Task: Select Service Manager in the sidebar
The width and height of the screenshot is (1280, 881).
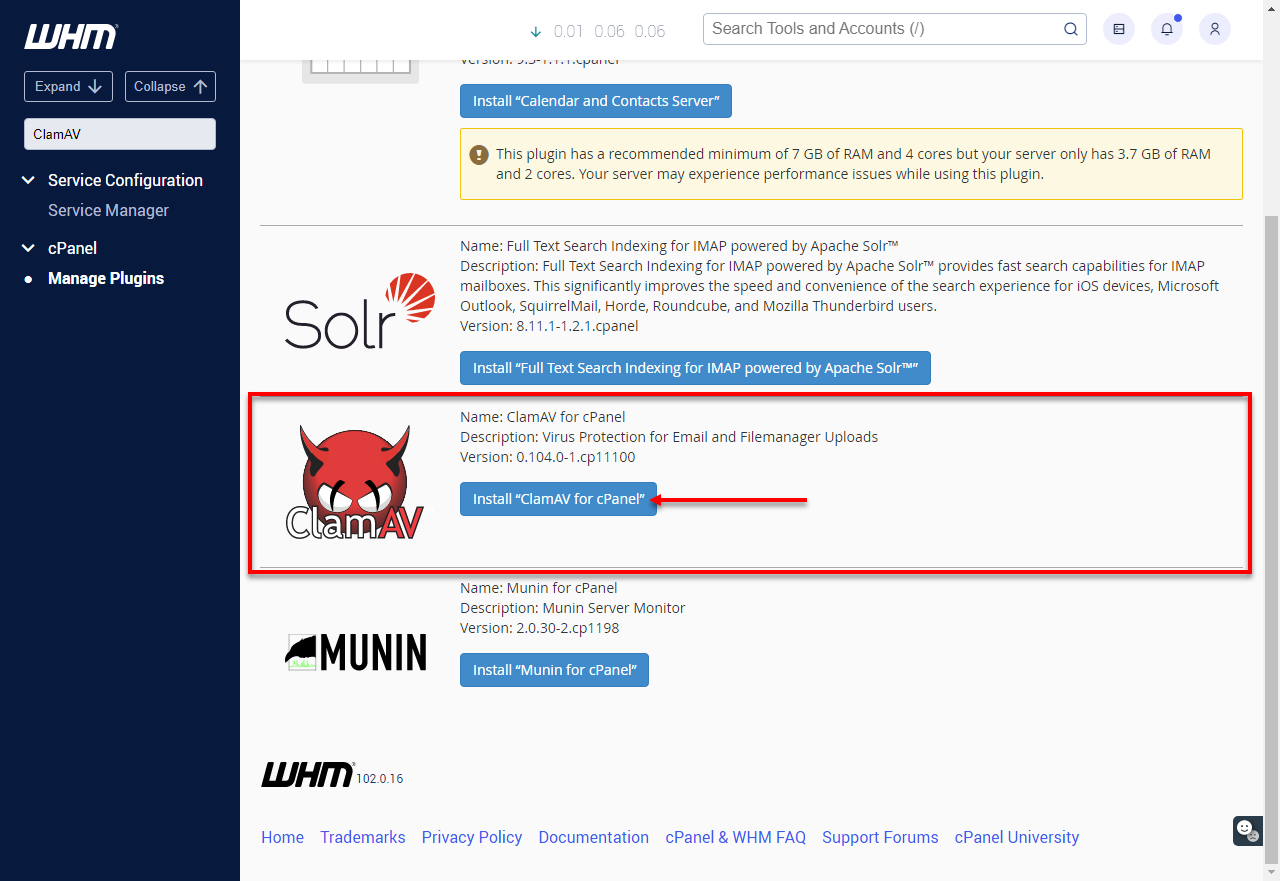Action: tap(108, 210)
